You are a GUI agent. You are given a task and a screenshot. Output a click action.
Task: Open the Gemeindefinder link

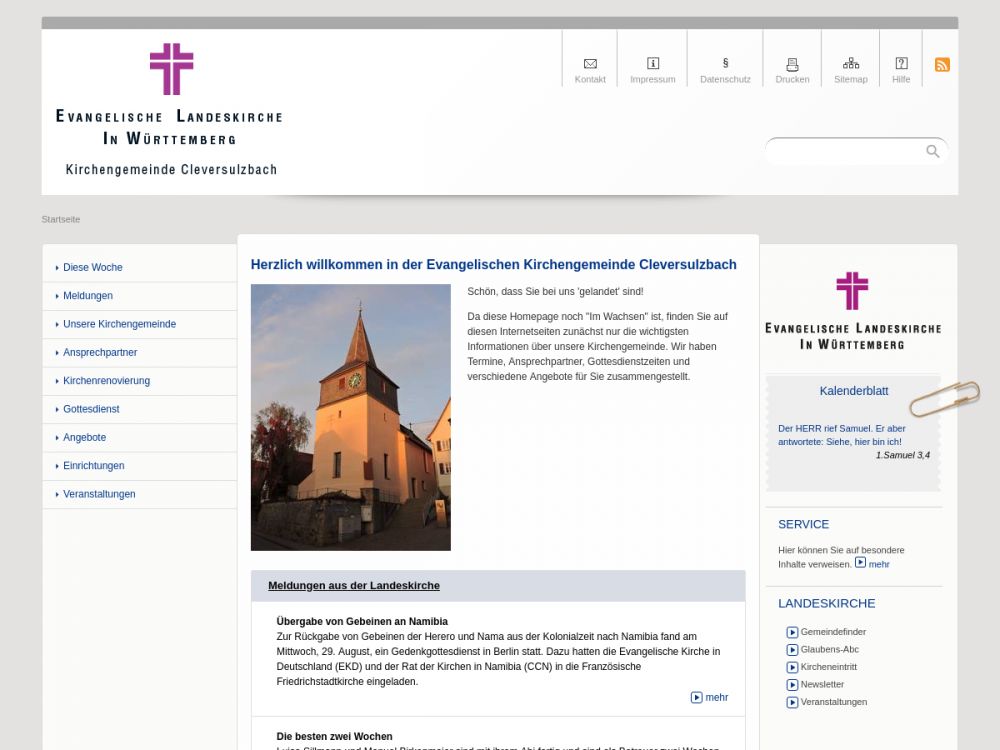click(833, 632)
